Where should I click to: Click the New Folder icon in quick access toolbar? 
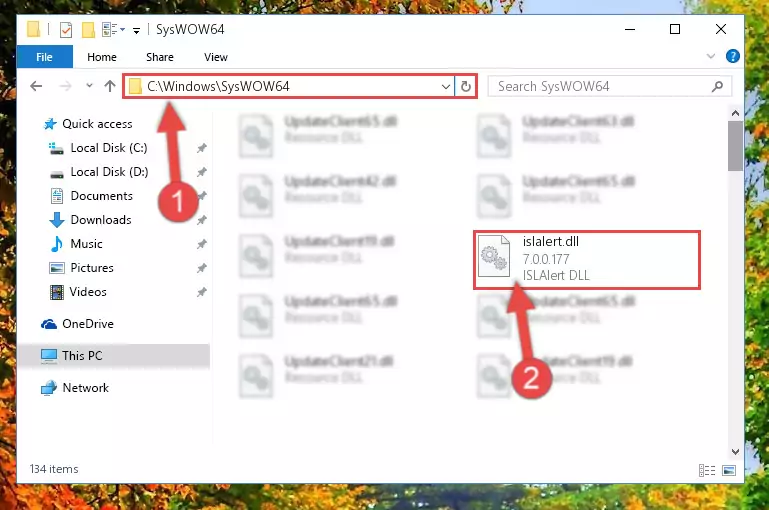[x=88, y=30]
